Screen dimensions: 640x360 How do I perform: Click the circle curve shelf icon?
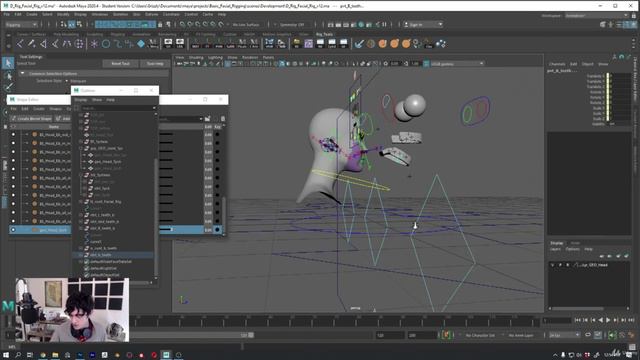tap(106, 43)
